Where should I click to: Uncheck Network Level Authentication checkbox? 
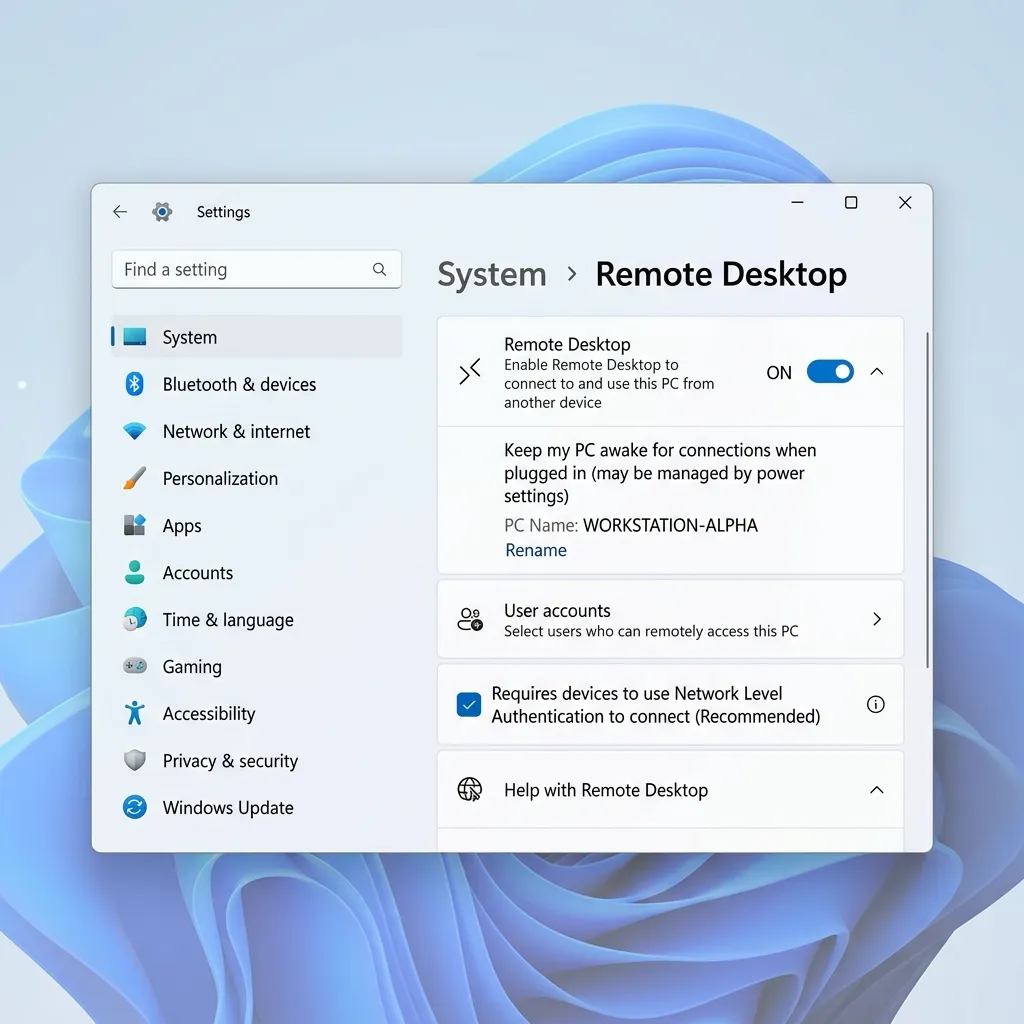(469, 705)
